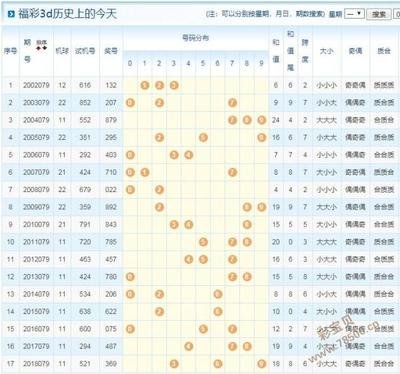Screen dimensions: 400x374
Task: Click the 奇偶 column header
Action: [x=355, y=51]
